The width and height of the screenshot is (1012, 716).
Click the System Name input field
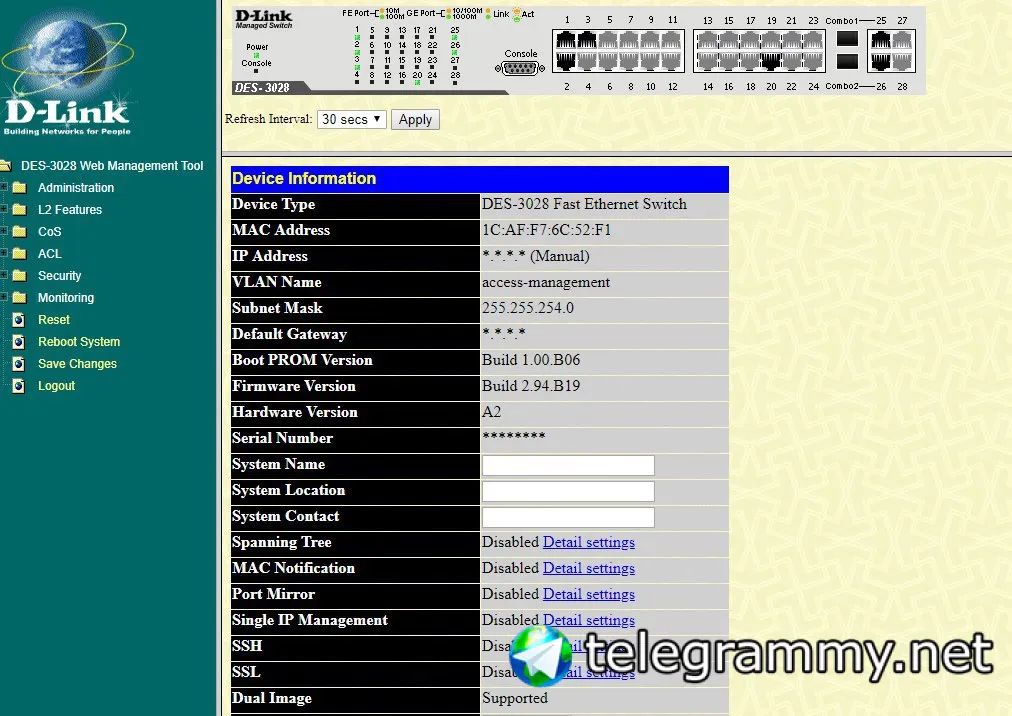coord(568,465)
